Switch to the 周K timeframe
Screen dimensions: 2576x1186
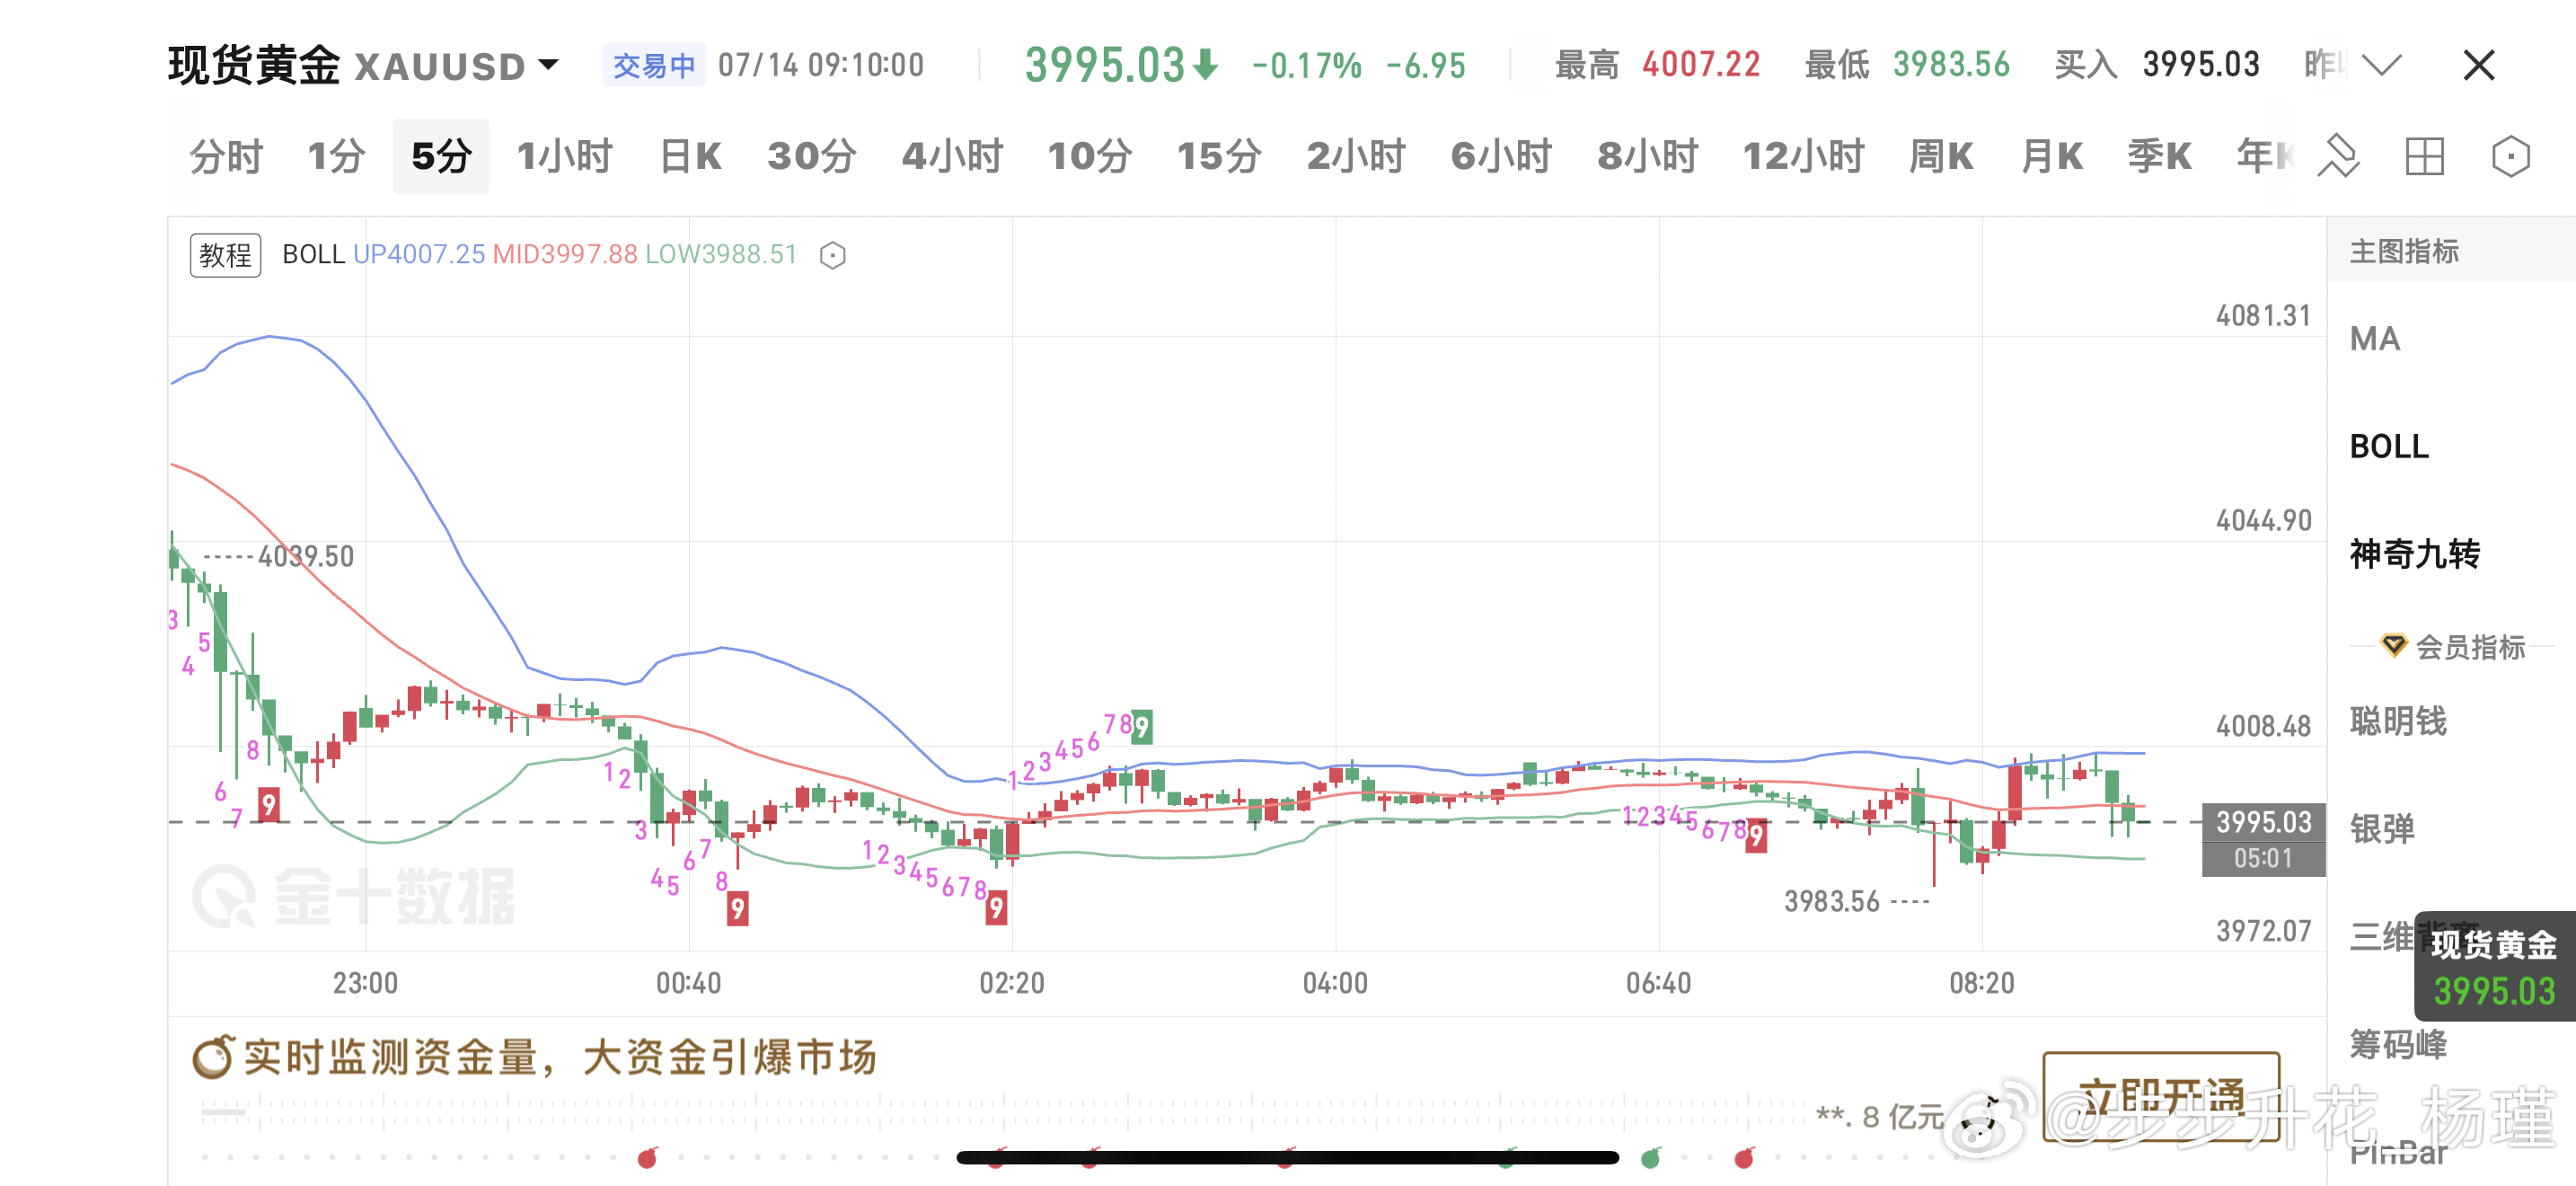pyautogui.click(x=1940, y=156)
